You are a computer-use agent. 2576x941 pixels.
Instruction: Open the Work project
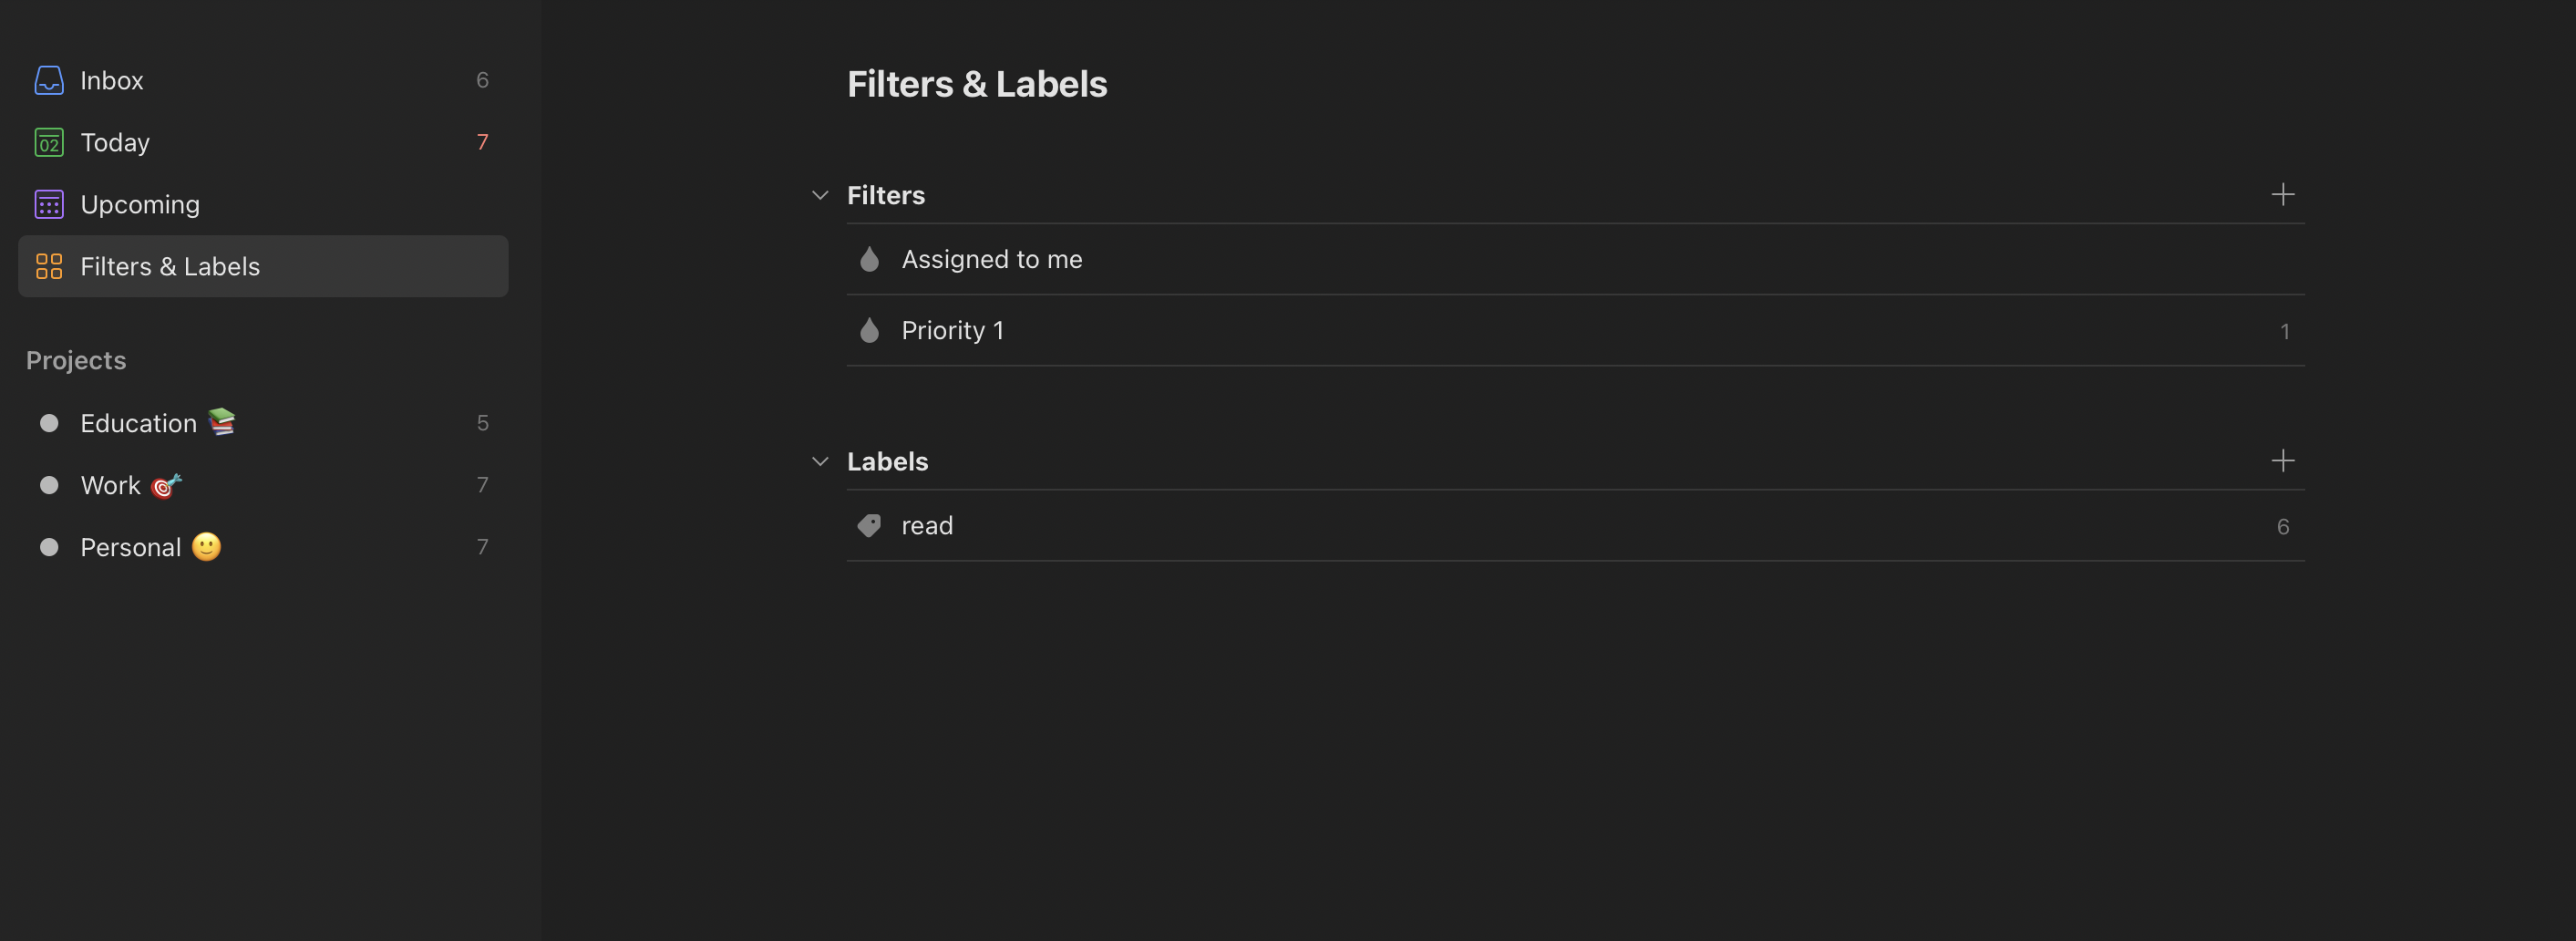pyautogui.click(x=263, y=485)
